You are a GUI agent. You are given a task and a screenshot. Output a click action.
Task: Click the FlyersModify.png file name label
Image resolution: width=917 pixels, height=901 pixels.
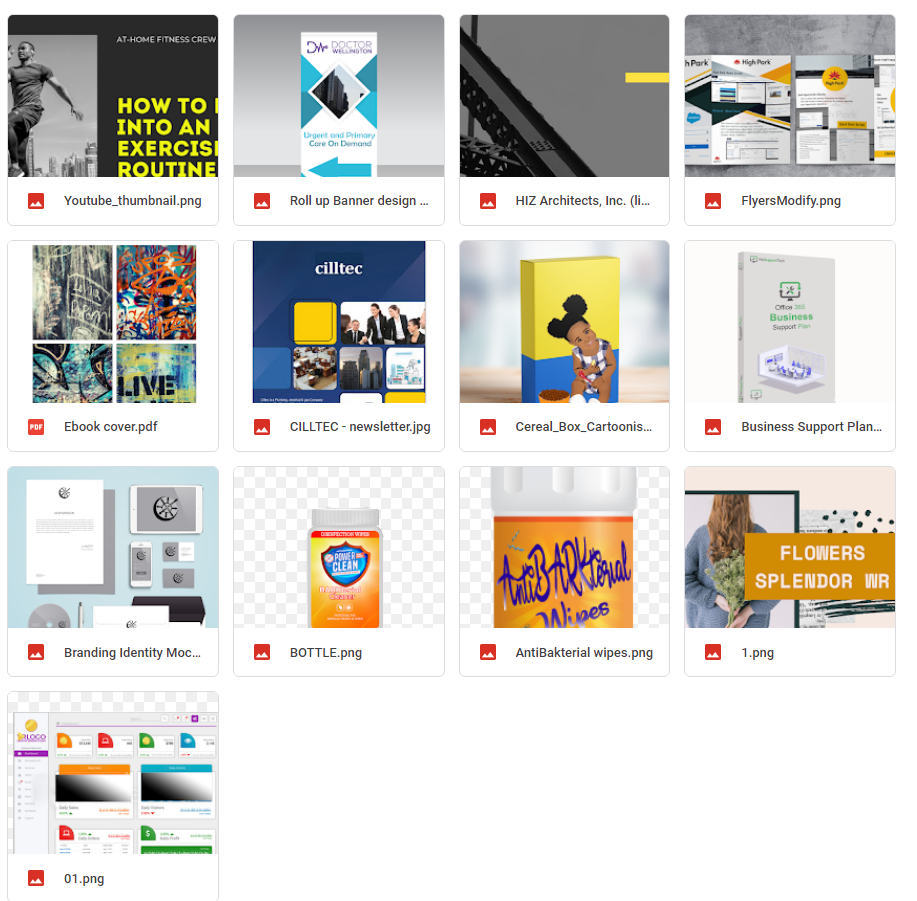(791, 201)
